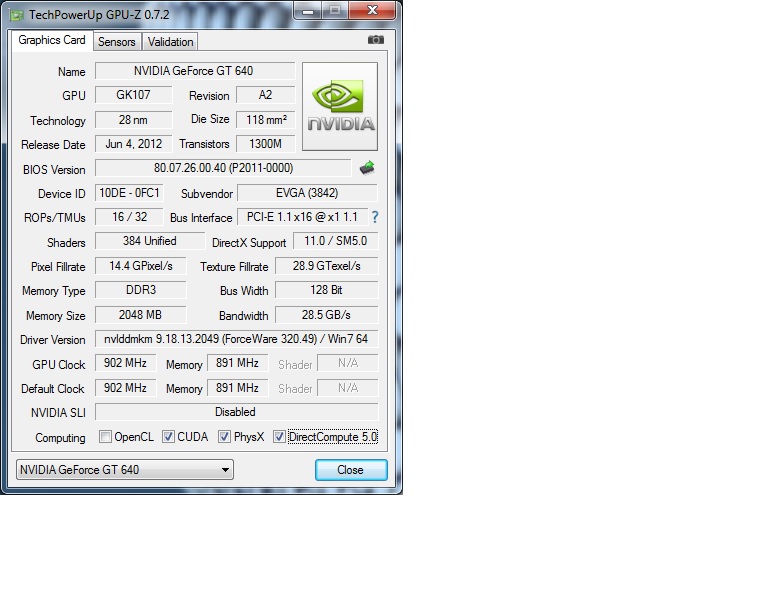The height and width of the screenshot is (614, 768).
Task: Switch to the Sensors tab
Action: point(117,42)
